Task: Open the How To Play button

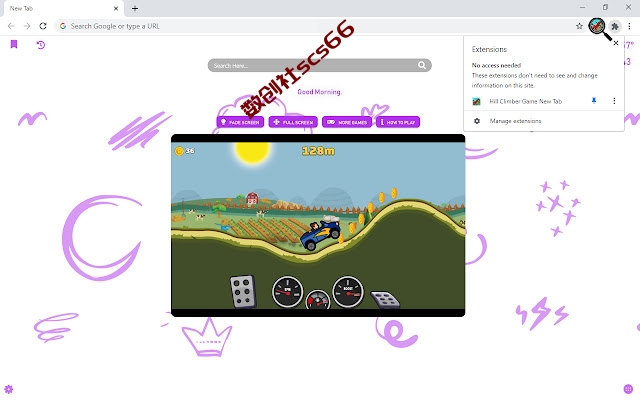Action: (398, 122)
